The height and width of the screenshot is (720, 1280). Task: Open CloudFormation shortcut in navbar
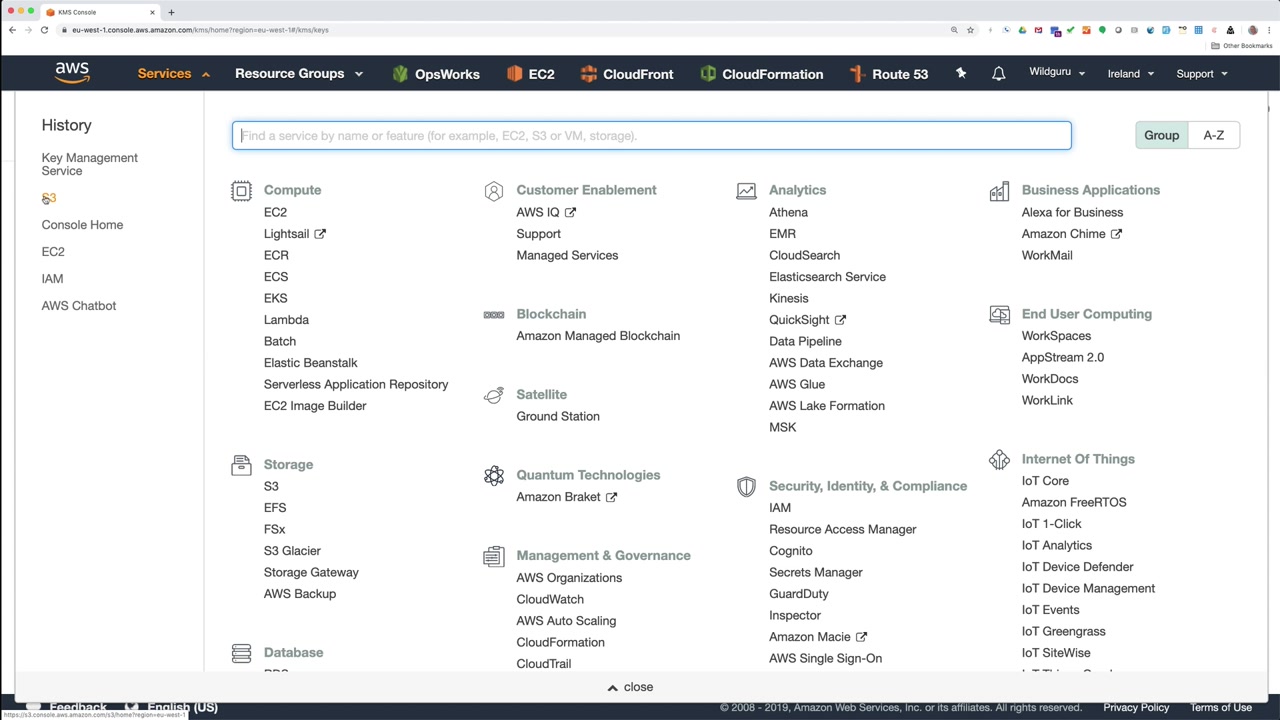click(762, 74)
